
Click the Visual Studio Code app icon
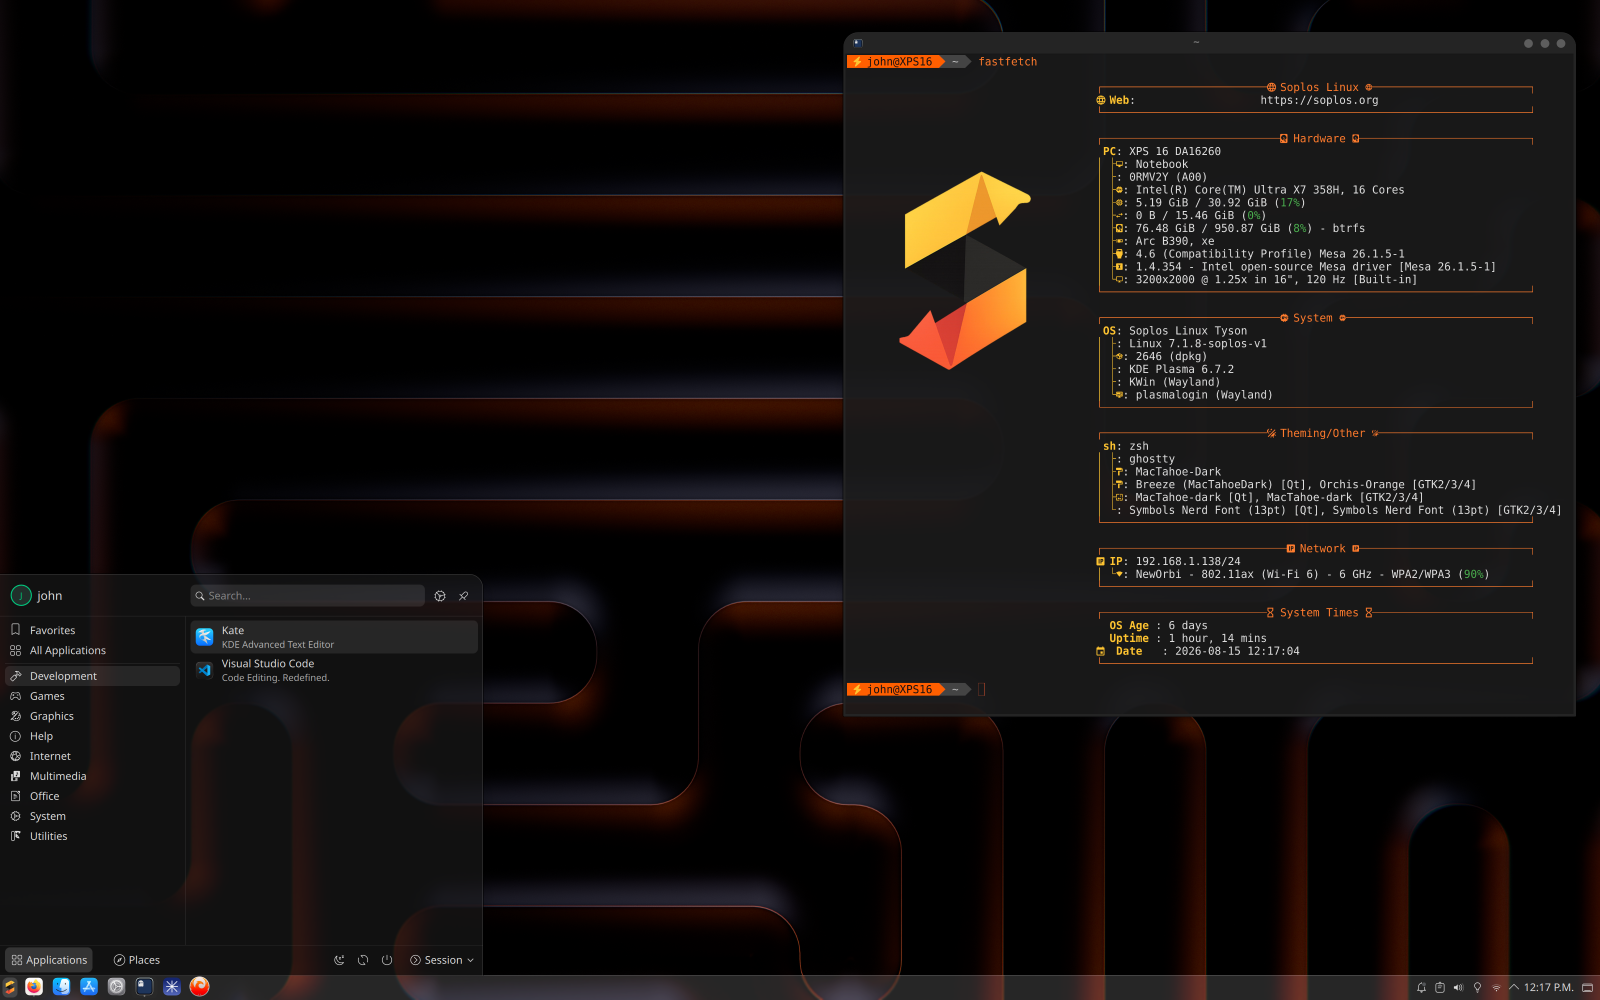[x=205, y=670]
